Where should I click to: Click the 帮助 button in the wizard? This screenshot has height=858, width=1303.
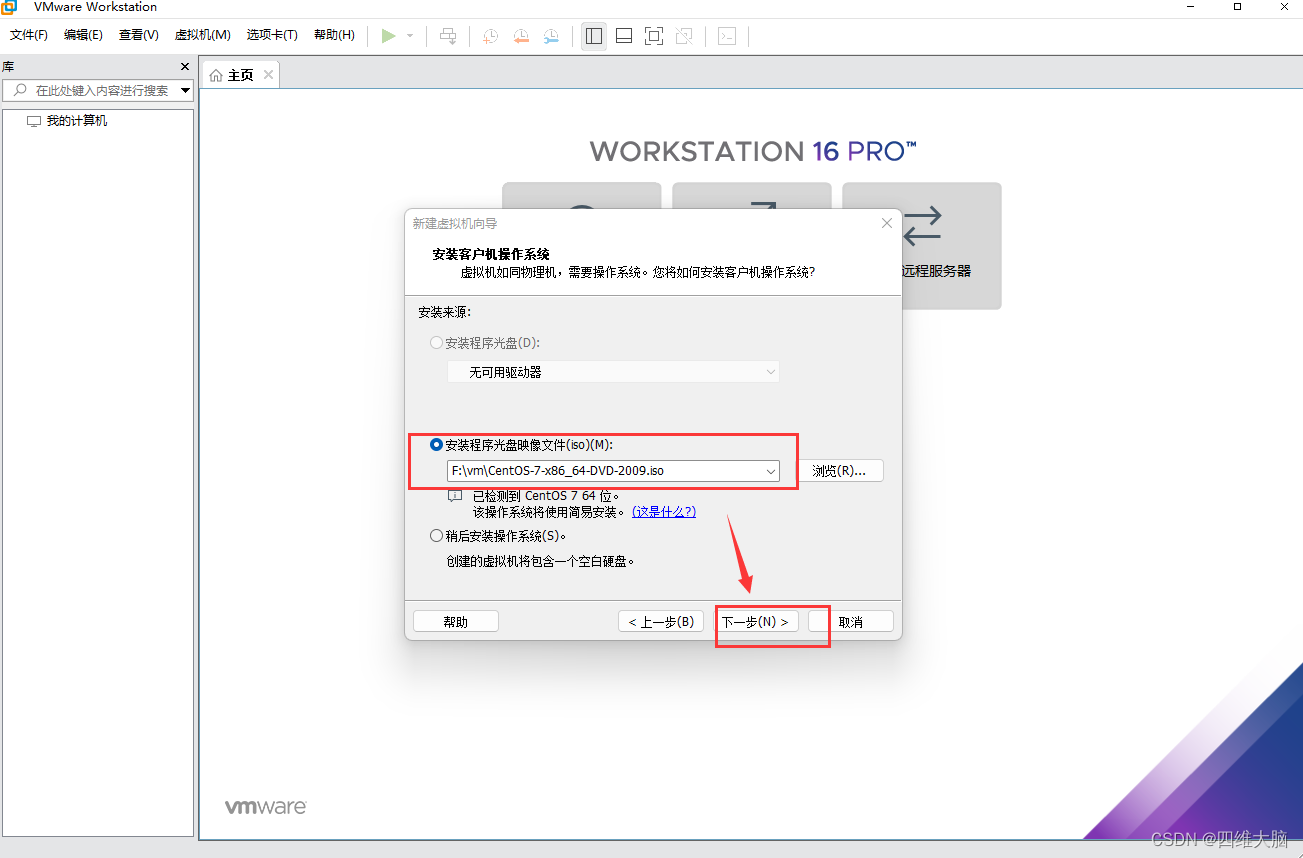point(456,622)
